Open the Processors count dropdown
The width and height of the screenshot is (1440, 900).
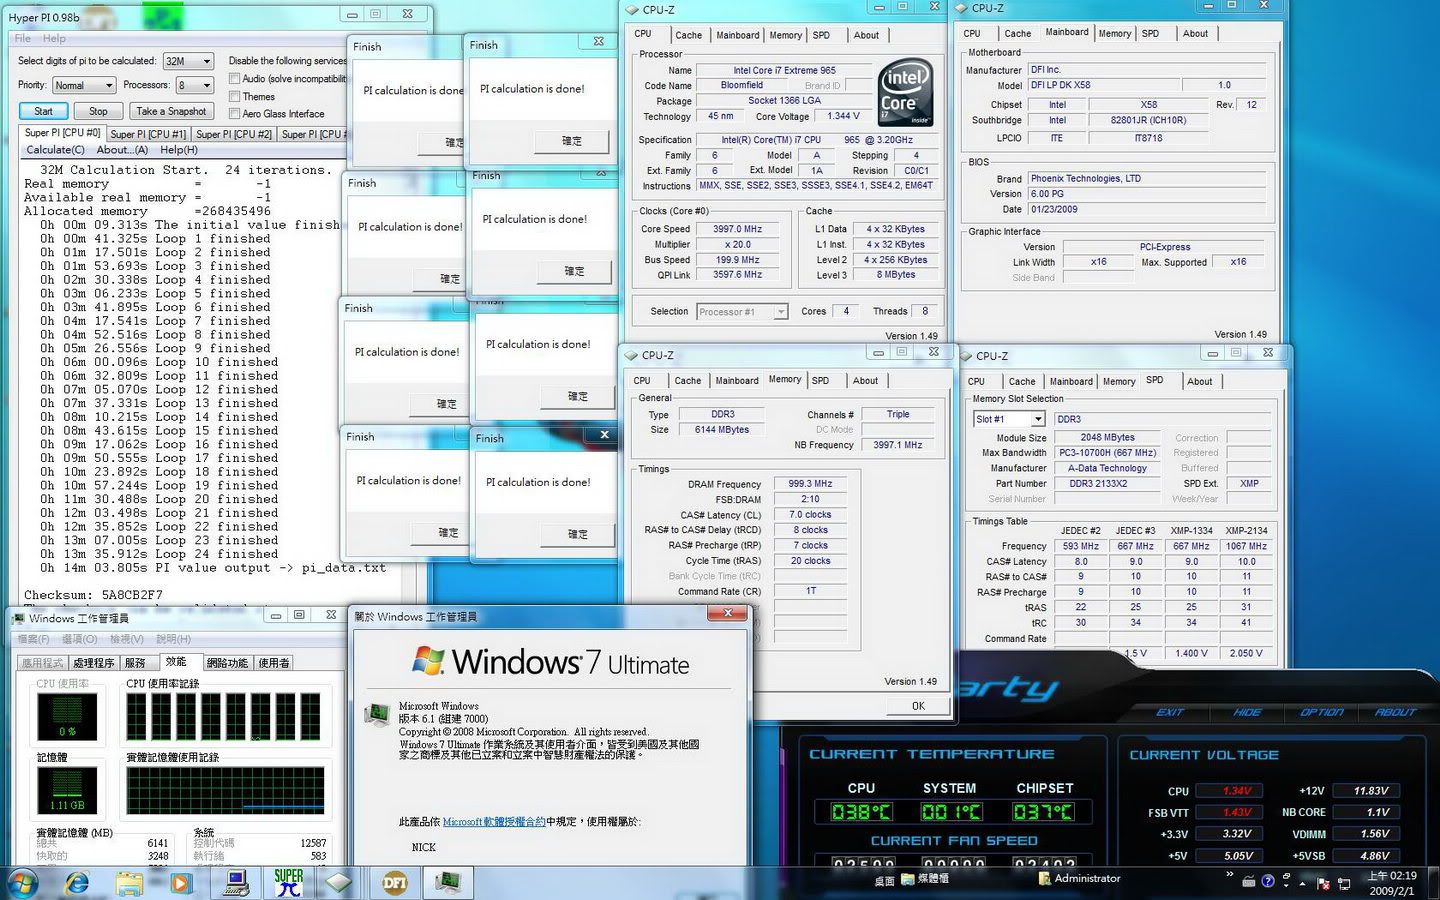pos(194,85)
